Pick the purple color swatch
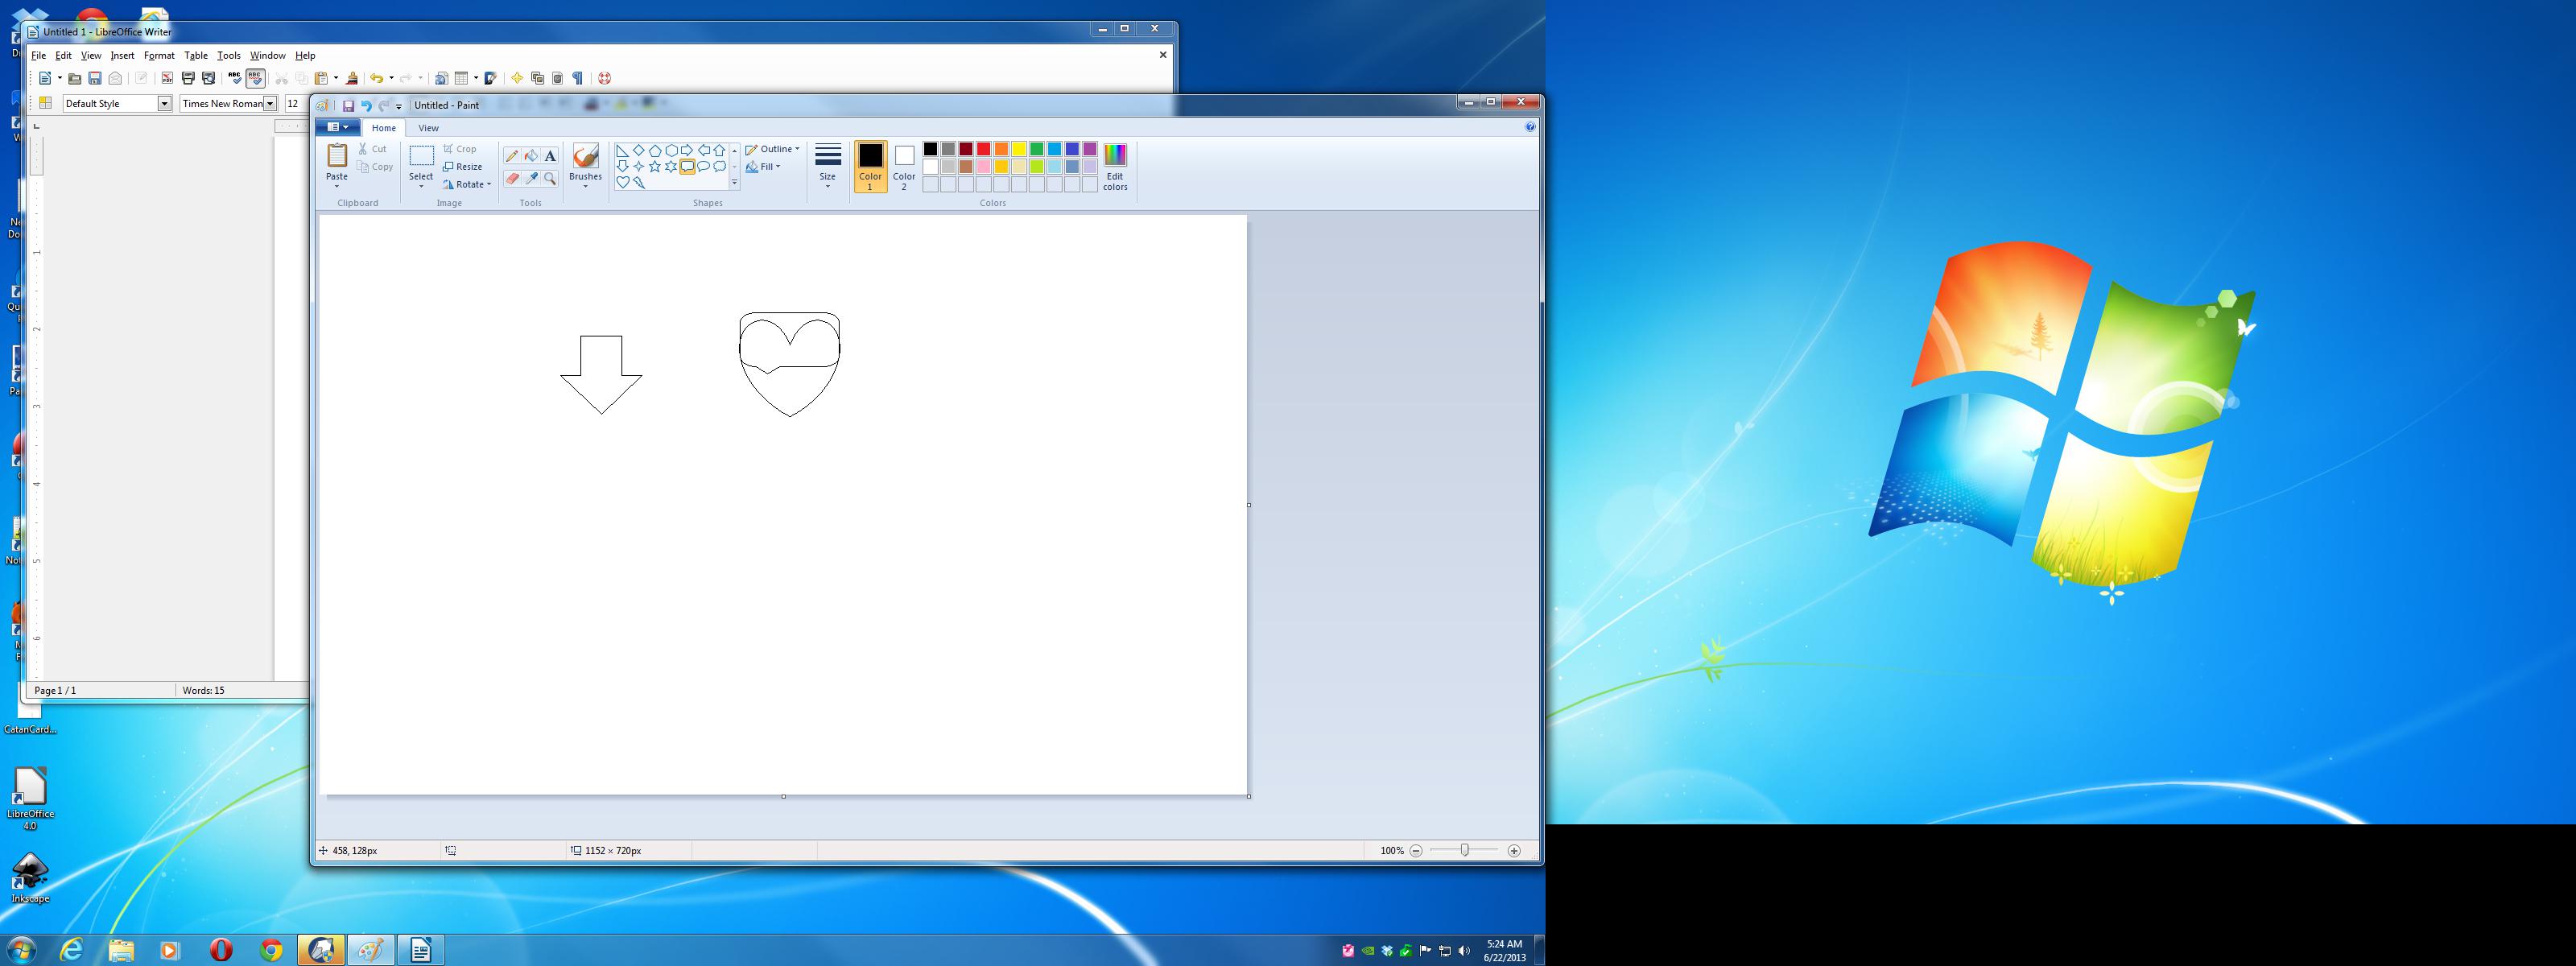 pos(1090,149)
